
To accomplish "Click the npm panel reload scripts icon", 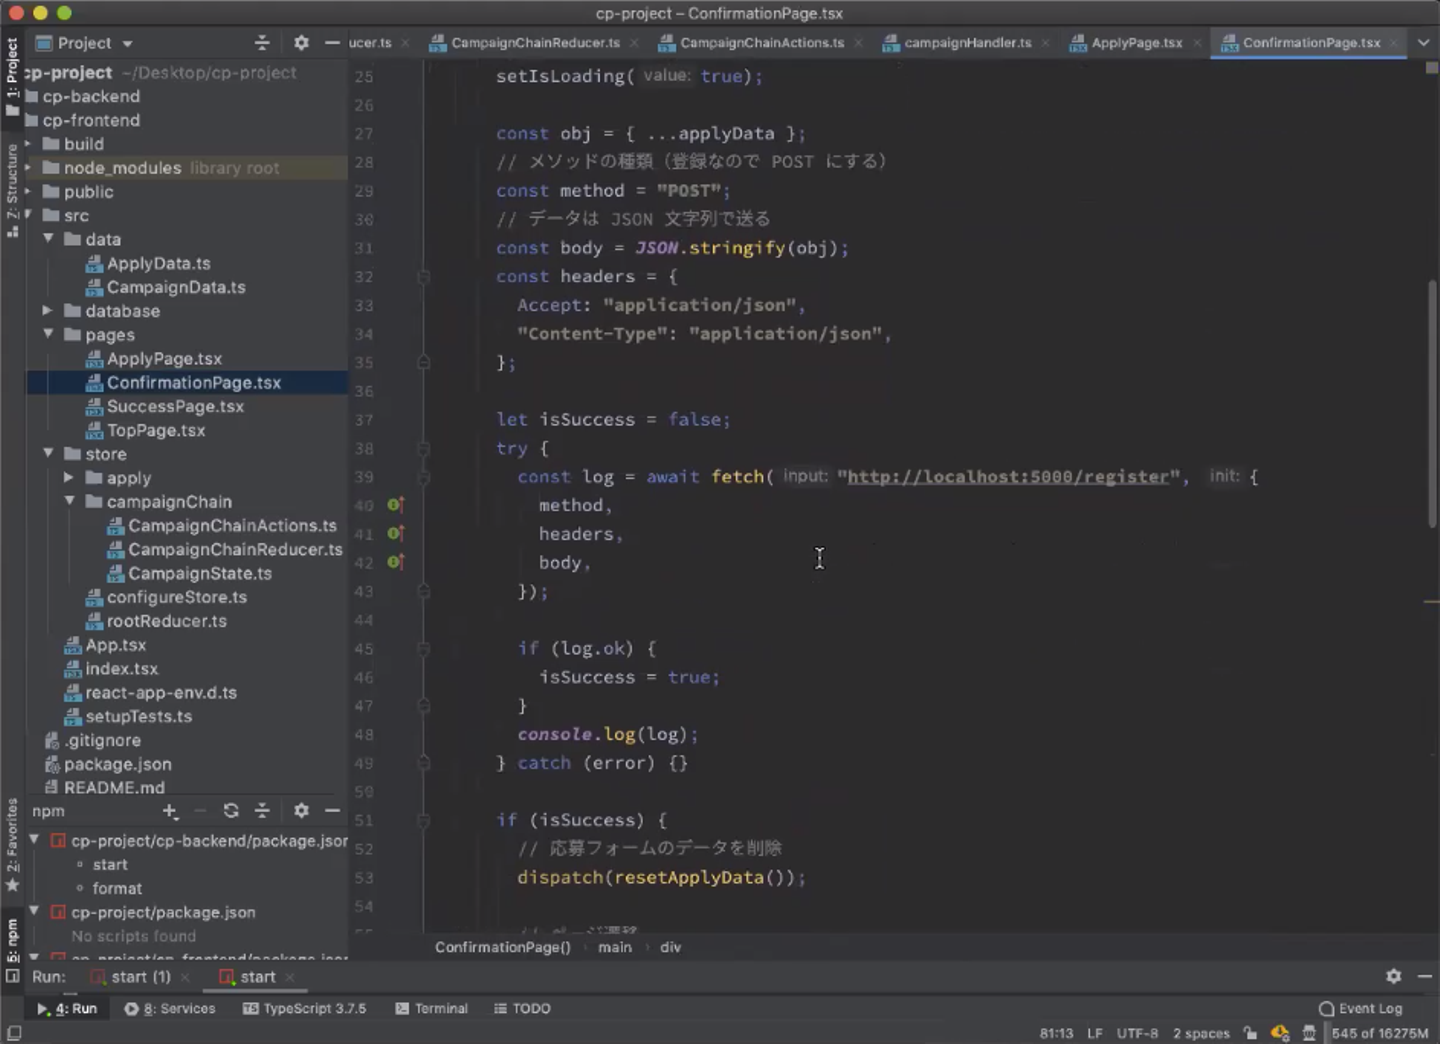I will [231, 811].
